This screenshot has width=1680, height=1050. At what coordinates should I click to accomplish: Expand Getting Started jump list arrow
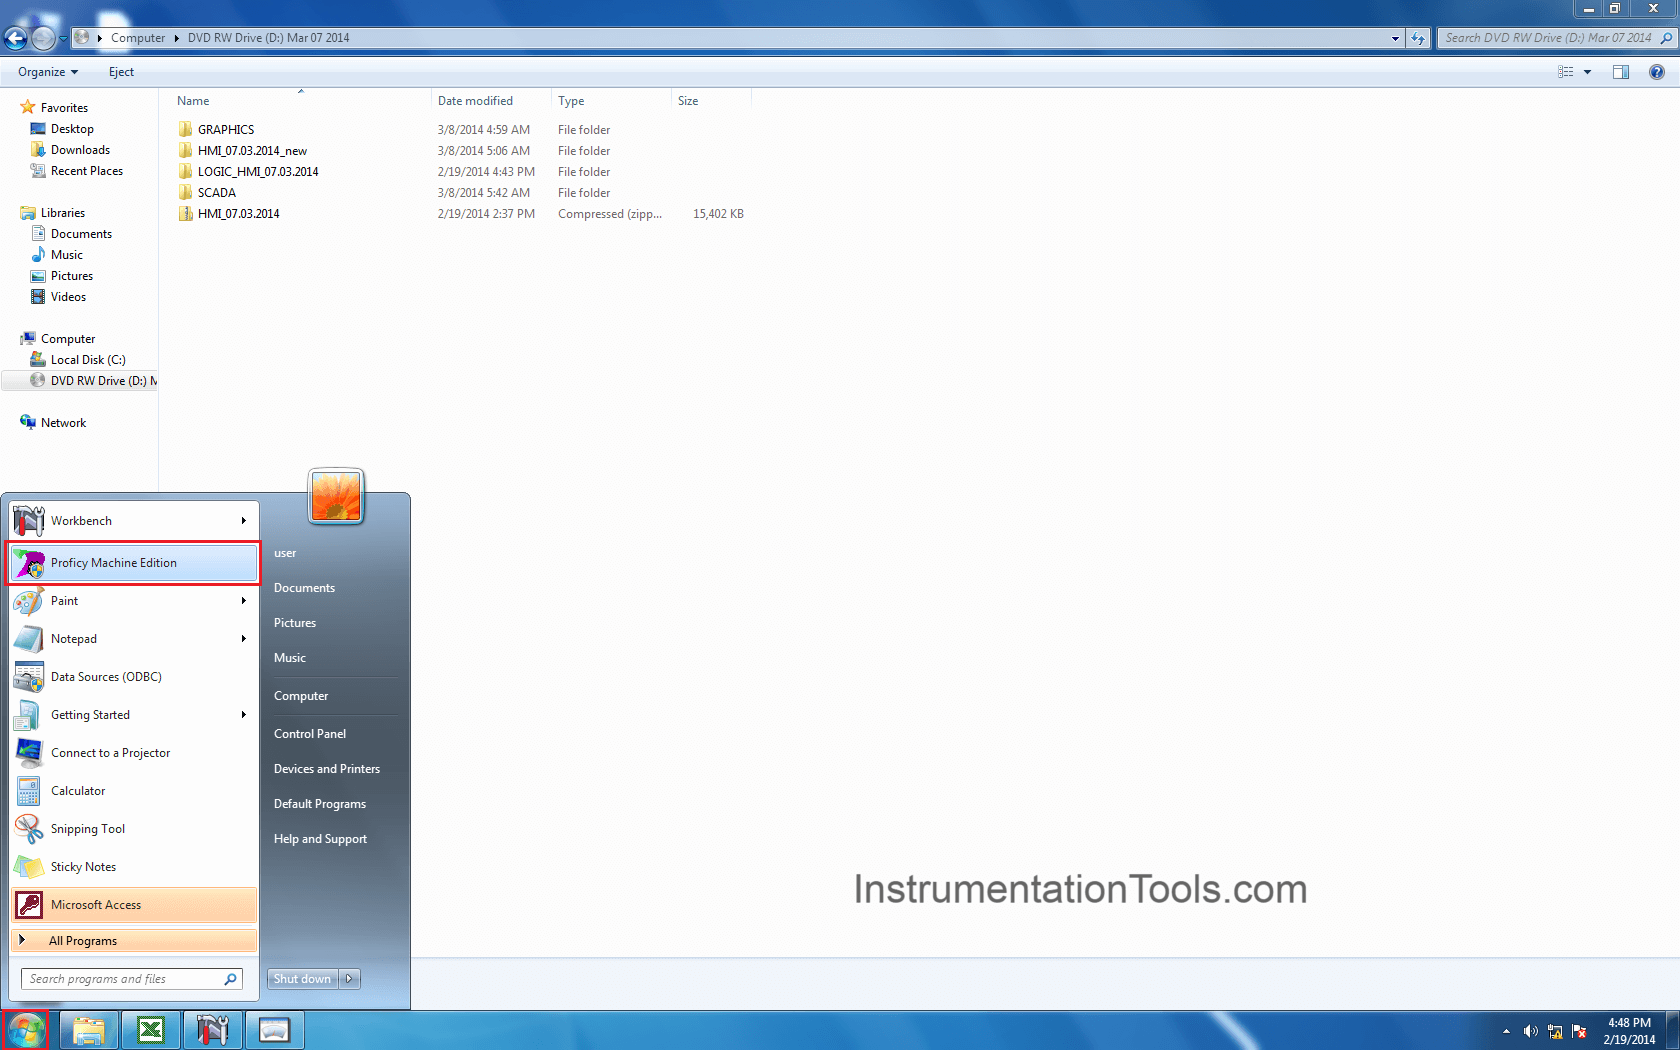[243, 715]
